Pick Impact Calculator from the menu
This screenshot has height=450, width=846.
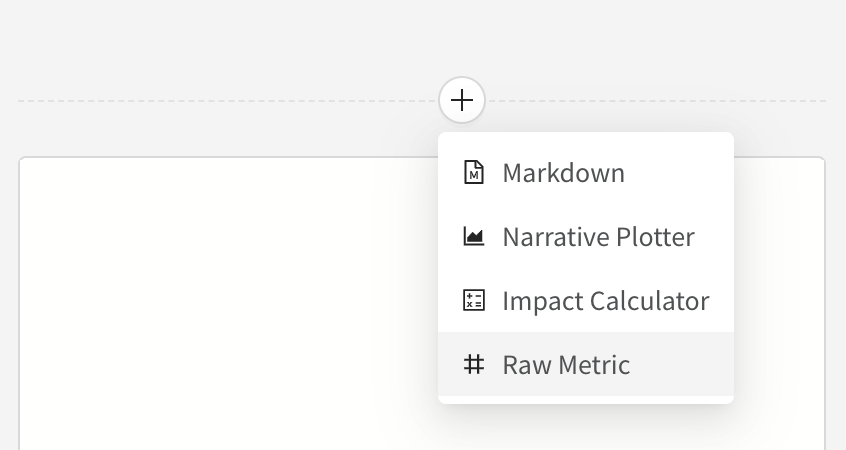tap(585, 301)
